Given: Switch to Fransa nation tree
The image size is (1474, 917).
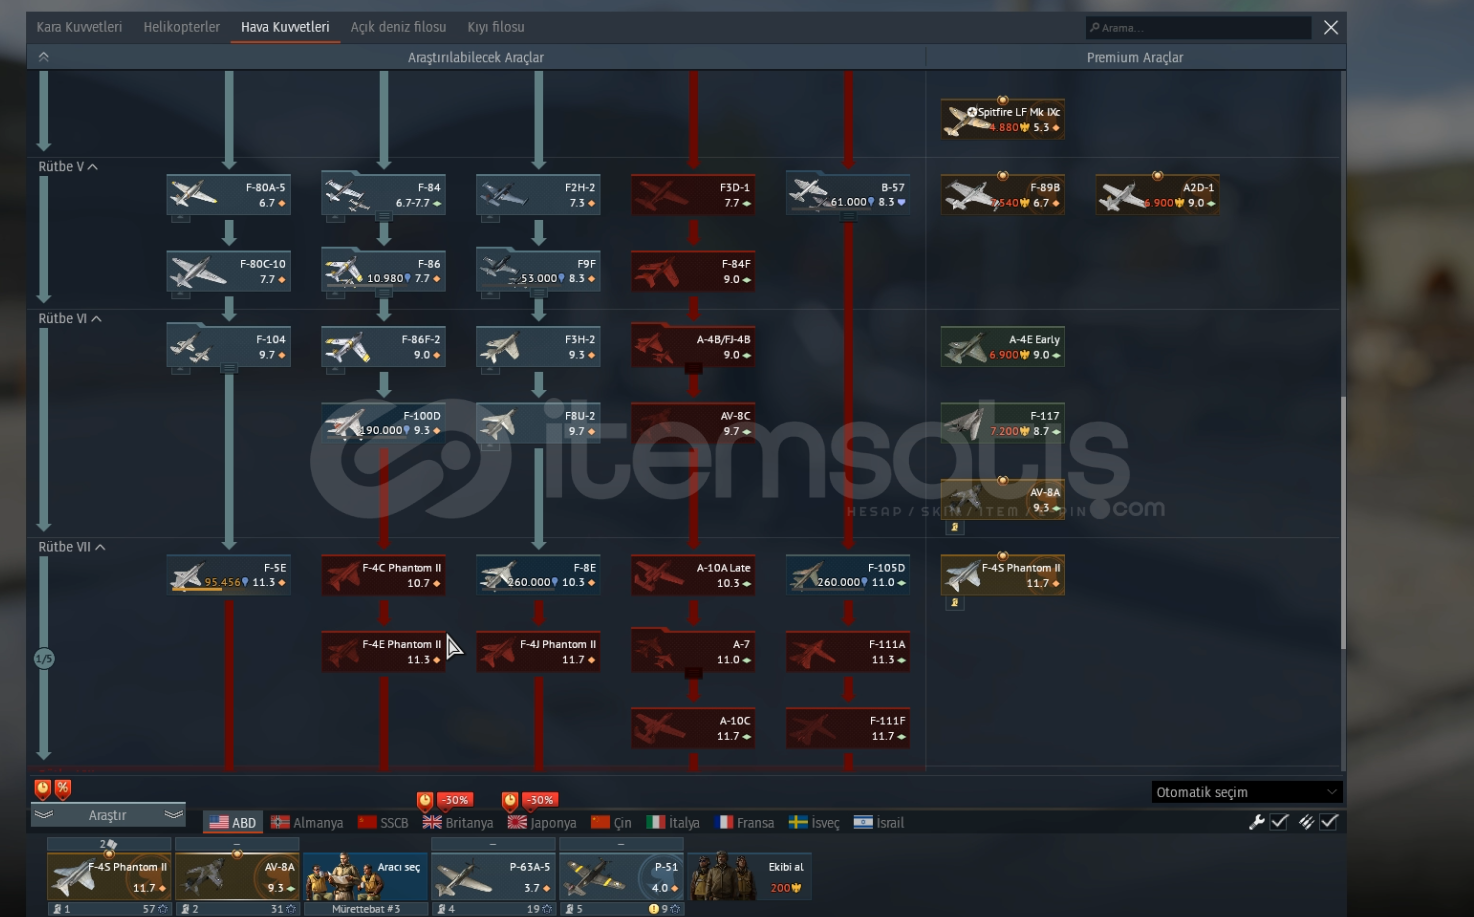Looking at the screenshot, I should pyautogui.click(x=745, y=823).
